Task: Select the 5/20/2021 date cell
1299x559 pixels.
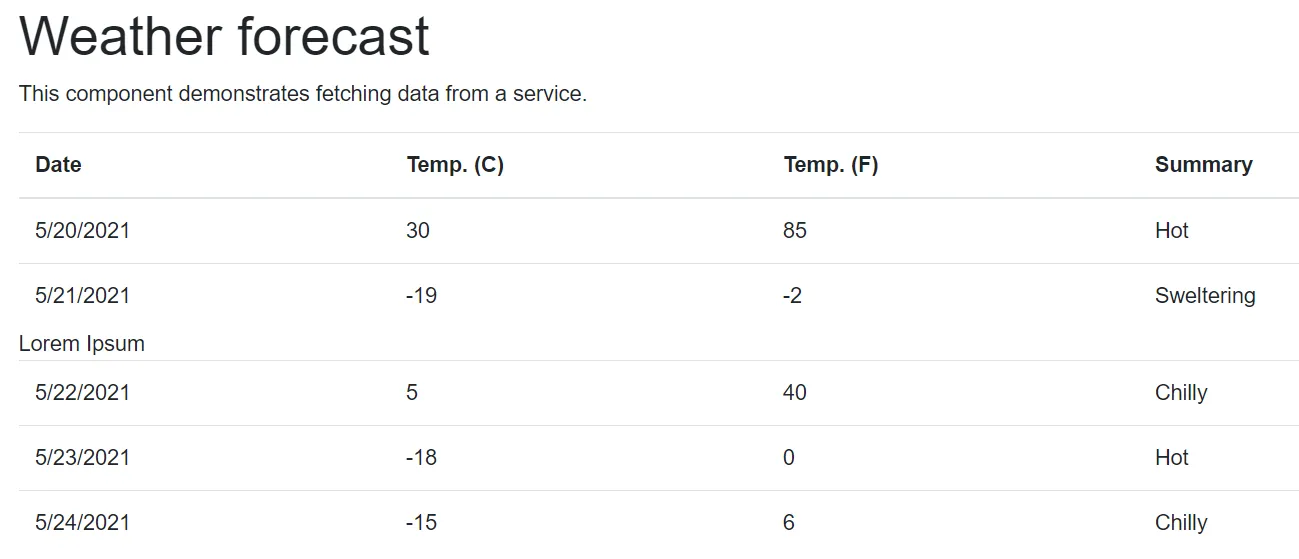Action: click(82, 231)
